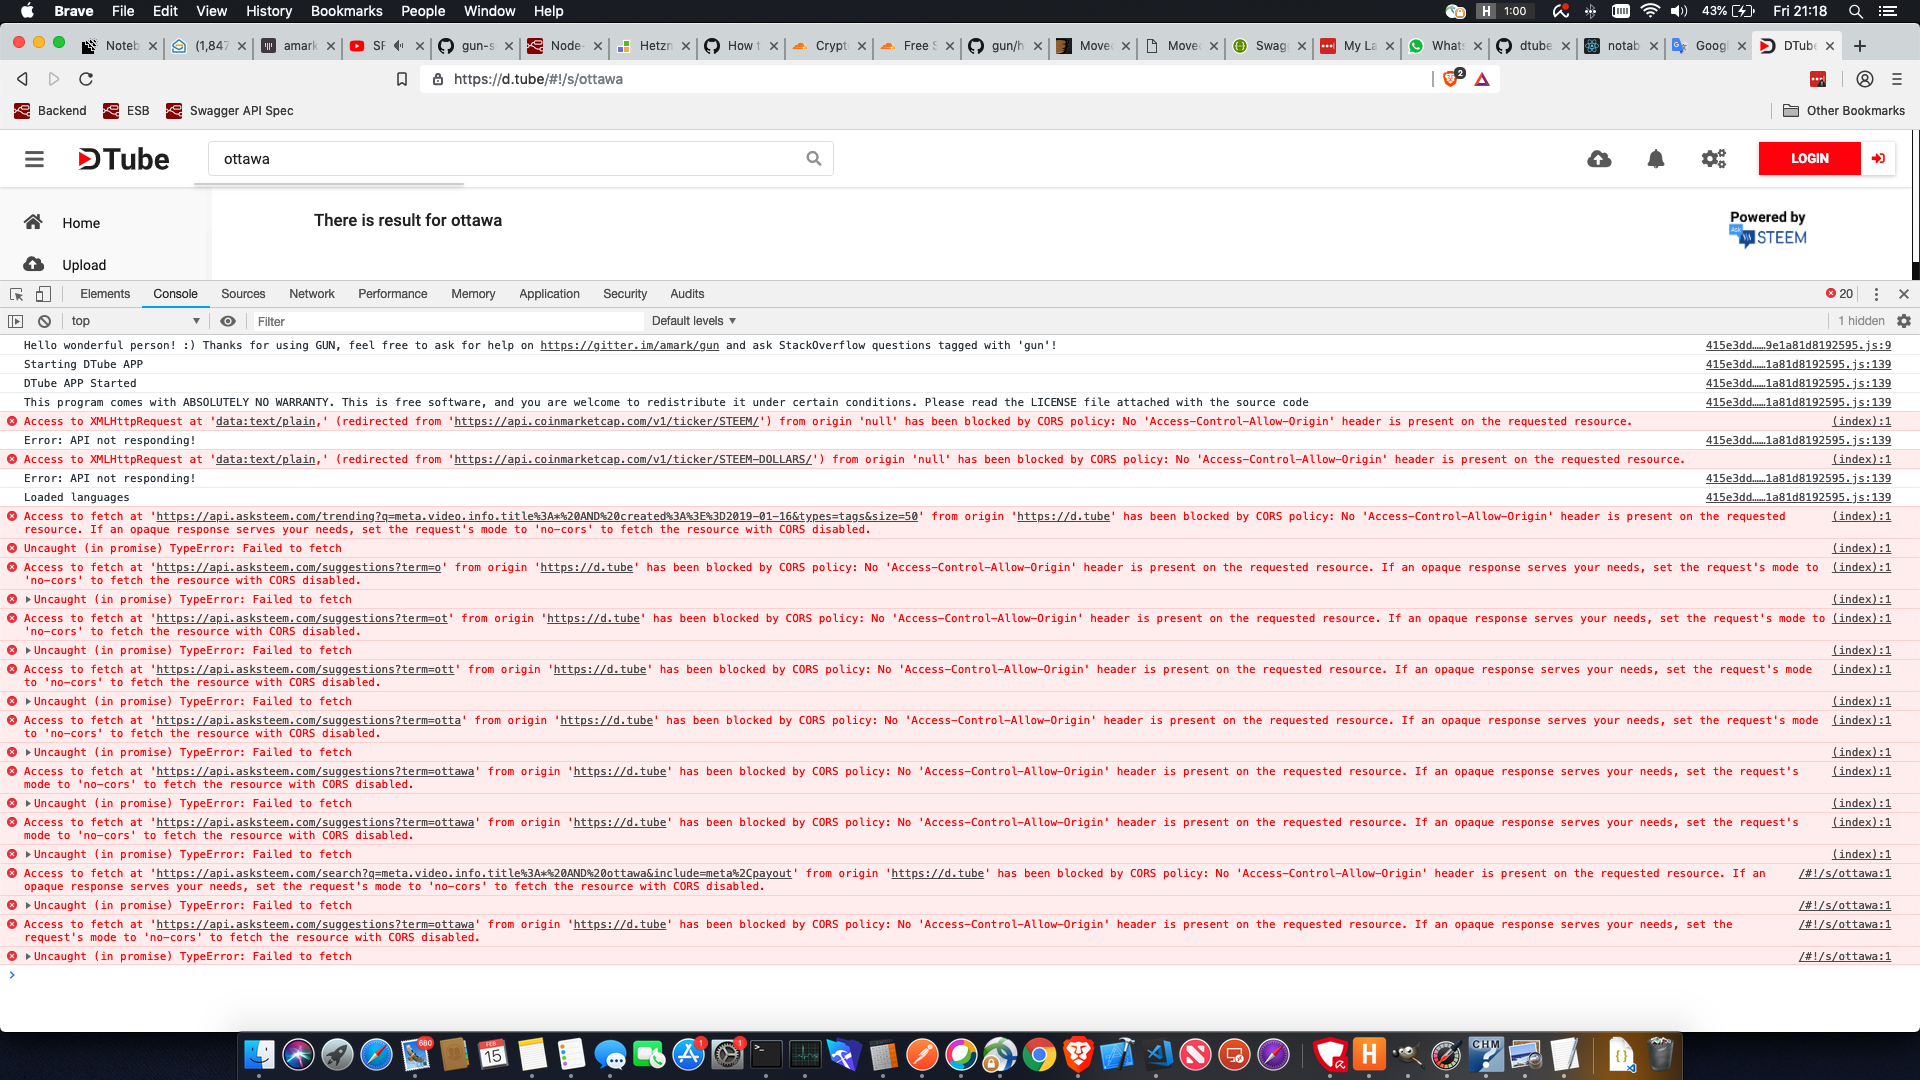Click the search magnifier for ottawa query

click(813, 158)
